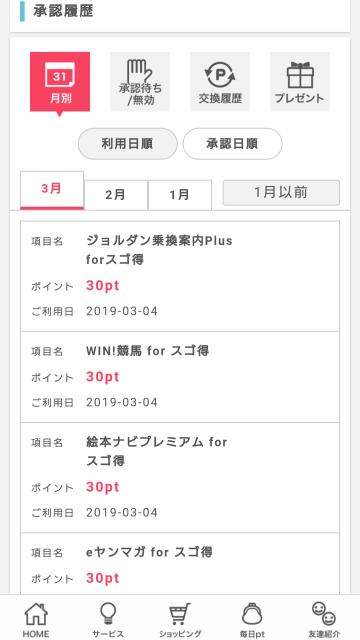Select WIN!競馬 for スゴ得 entry
This screenshot has width=360, height=640.
180,377
